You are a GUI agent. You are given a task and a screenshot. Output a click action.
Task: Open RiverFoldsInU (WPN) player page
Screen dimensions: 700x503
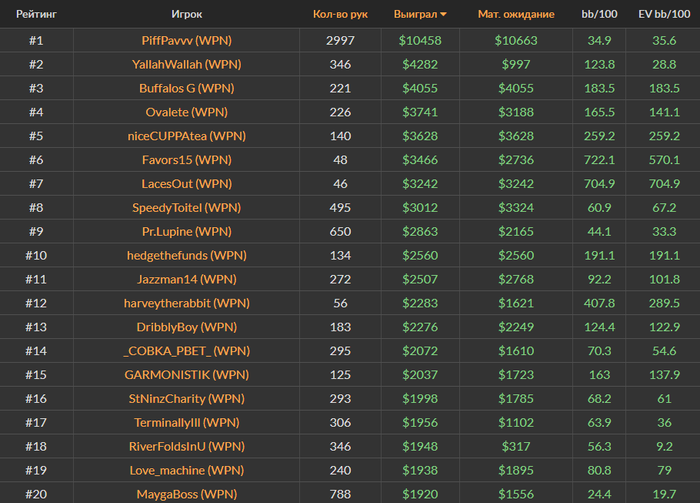point(187,446)
